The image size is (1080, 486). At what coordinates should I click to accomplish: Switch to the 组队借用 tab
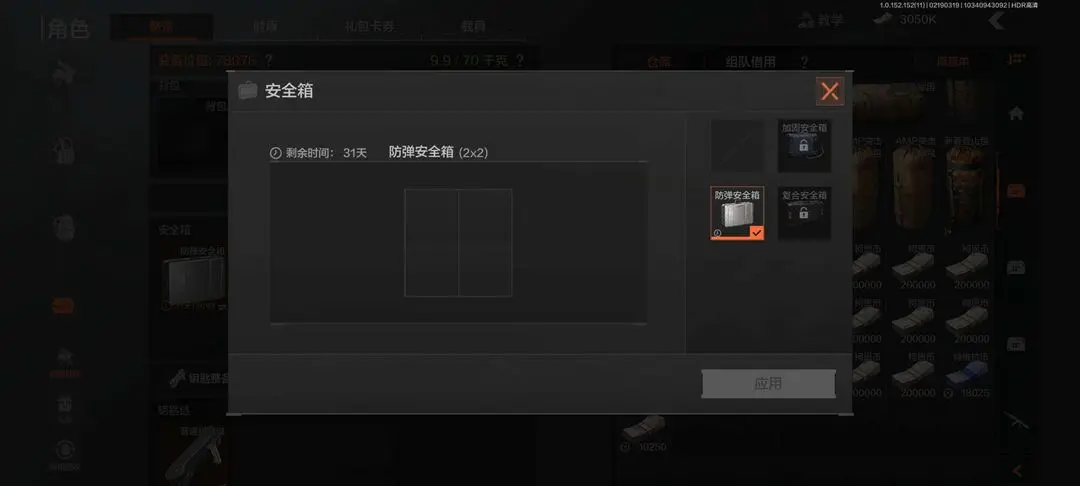tap(751, 62)
